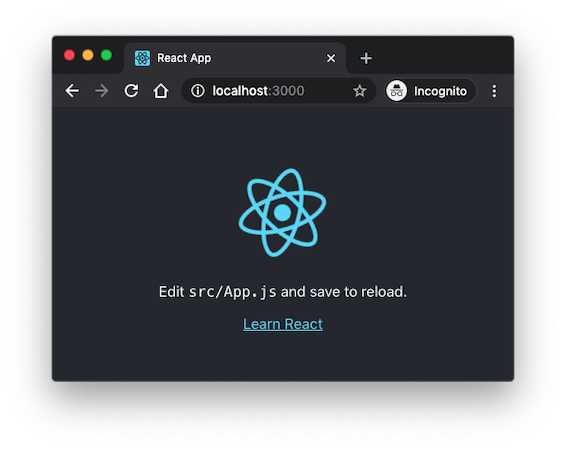Click the forward navigation arrow
The image size is (566, 450).
[x=102, y=91]
